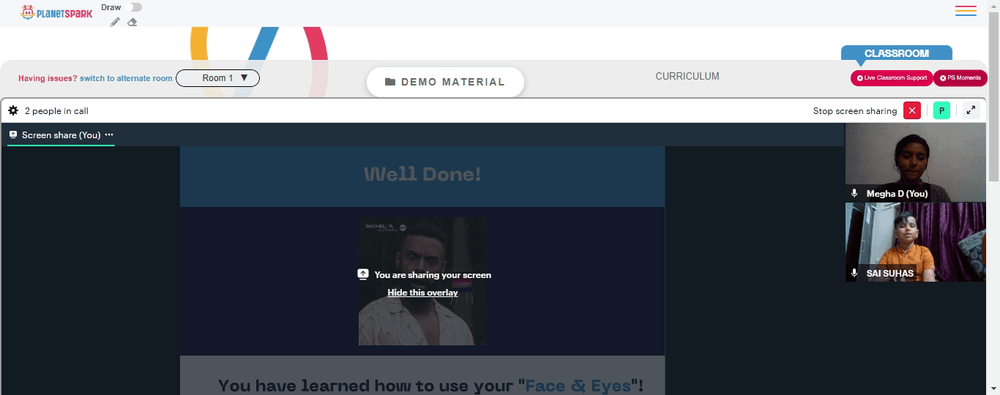Screen dimensions: 1000x395
Task: Click the folder icon in Demo Material
Action: [x=390, y=82]
